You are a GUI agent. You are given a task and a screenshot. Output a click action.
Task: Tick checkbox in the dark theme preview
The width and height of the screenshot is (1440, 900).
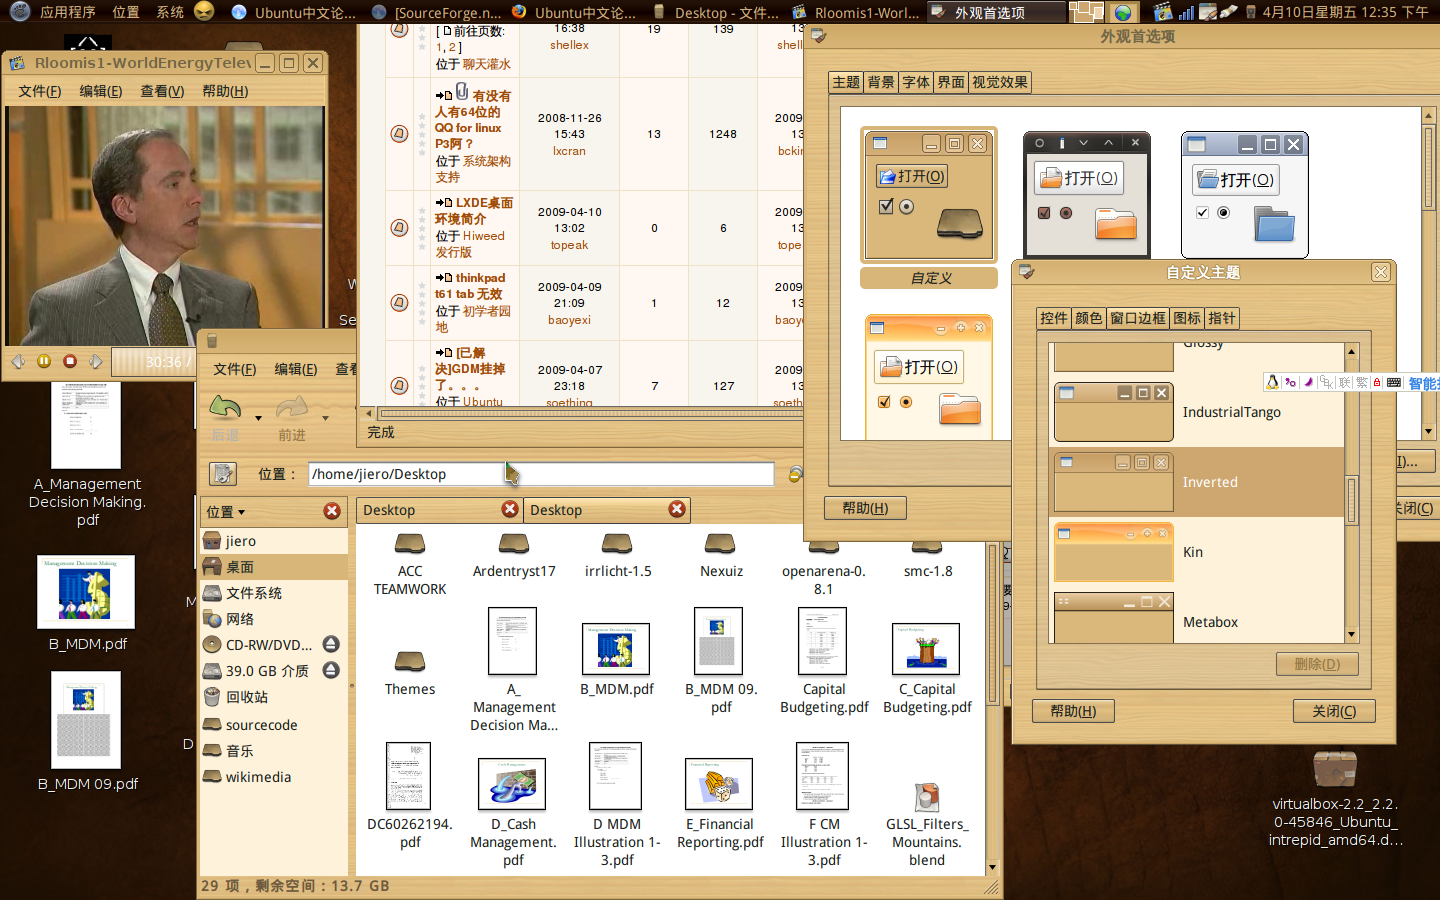click(1044, 213)
